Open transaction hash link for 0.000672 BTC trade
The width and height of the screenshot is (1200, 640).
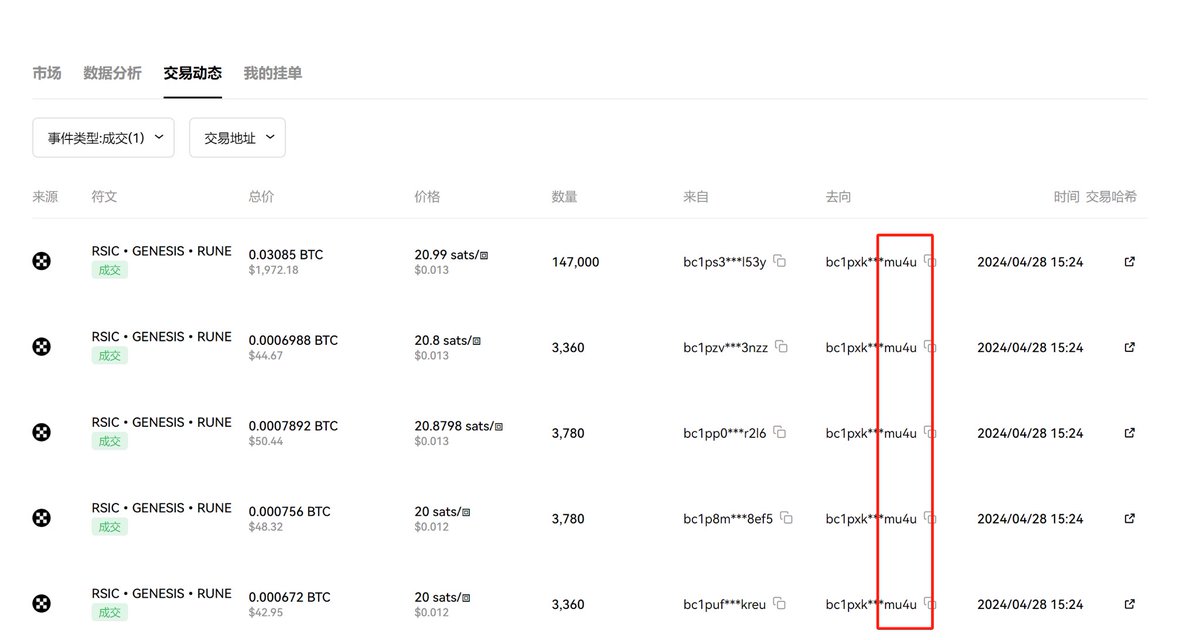[x=1130, y=604]
